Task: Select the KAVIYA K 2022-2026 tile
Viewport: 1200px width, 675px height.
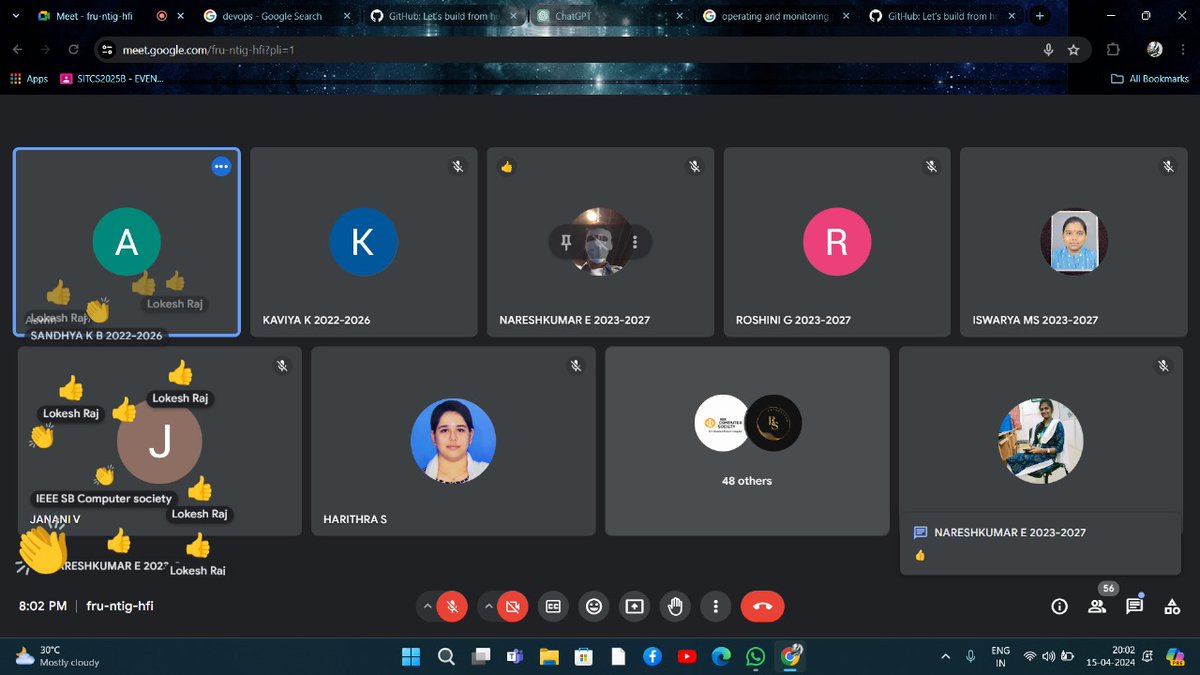Action: pos(363,242)
